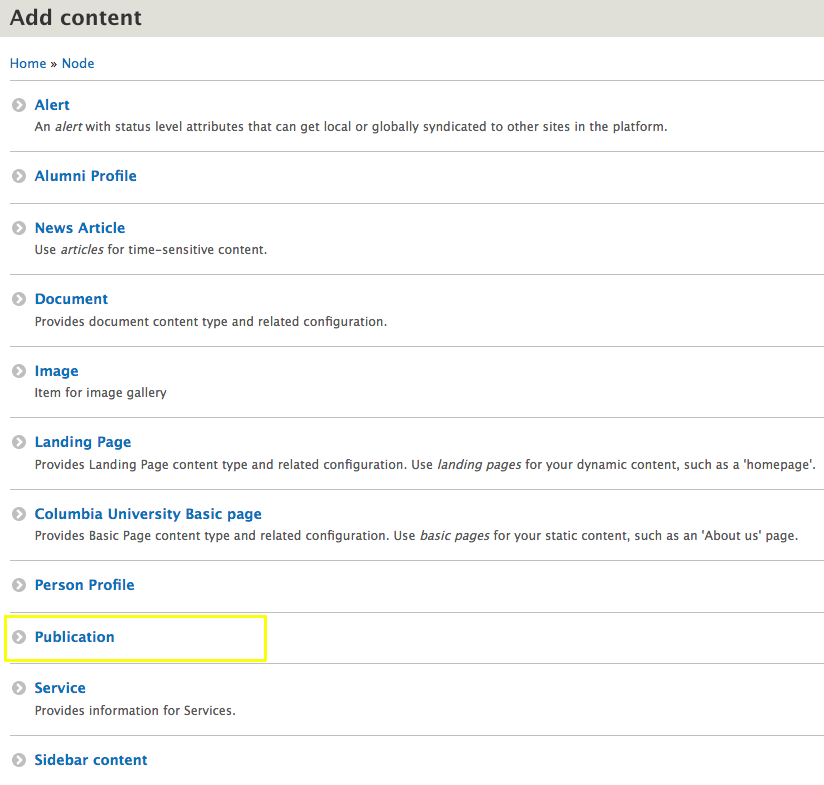Open the Node breadcrumb link

pos(77,63)
